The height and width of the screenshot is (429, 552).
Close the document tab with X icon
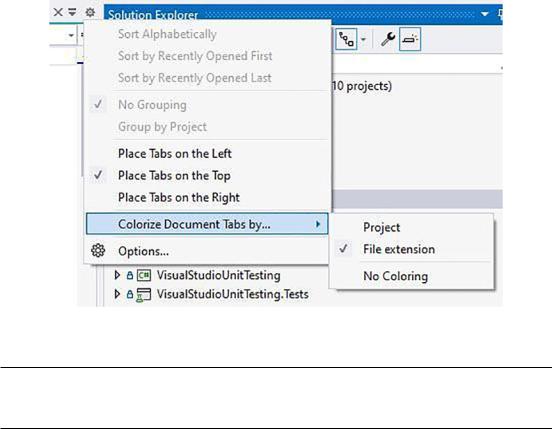click(x=58, y=12)
